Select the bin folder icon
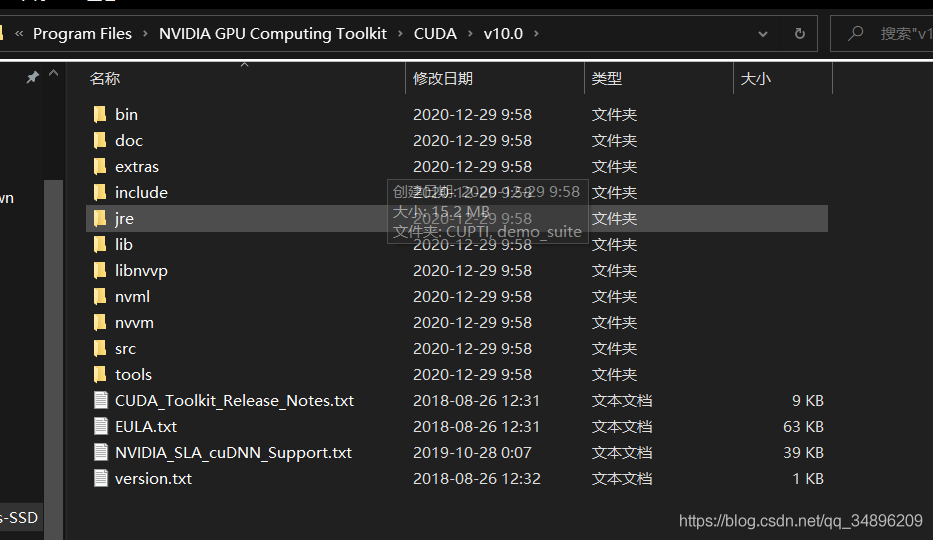This screenshot has width=933, height=540. tap(101, 114)
